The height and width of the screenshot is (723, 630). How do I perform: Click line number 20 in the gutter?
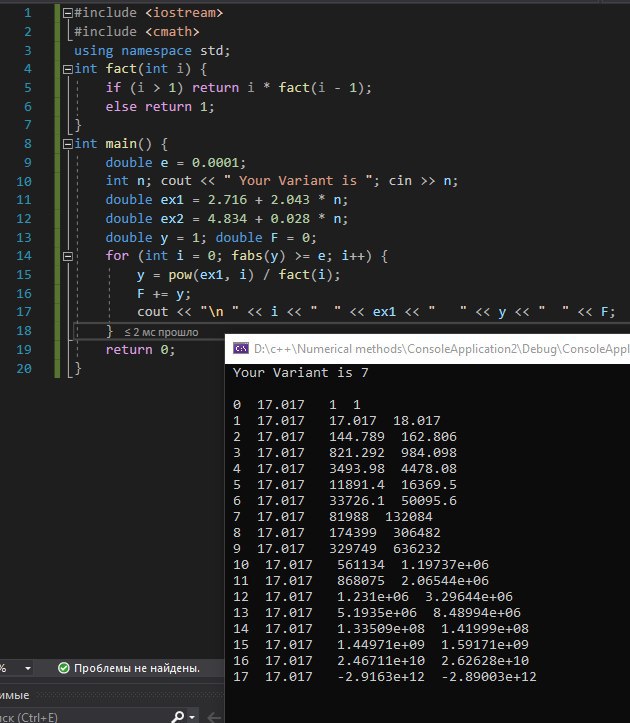click(24, 368)
